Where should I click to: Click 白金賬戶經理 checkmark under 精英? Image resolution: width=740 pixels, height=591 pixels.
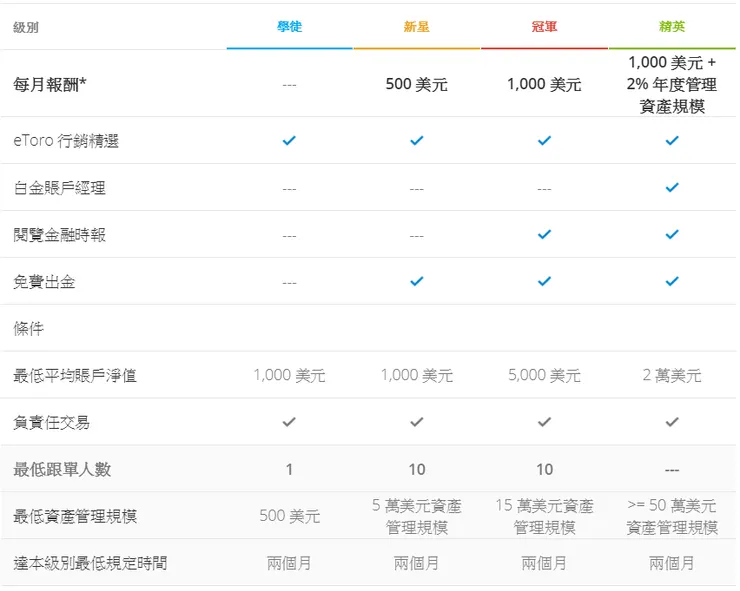(x=672, y=187)
